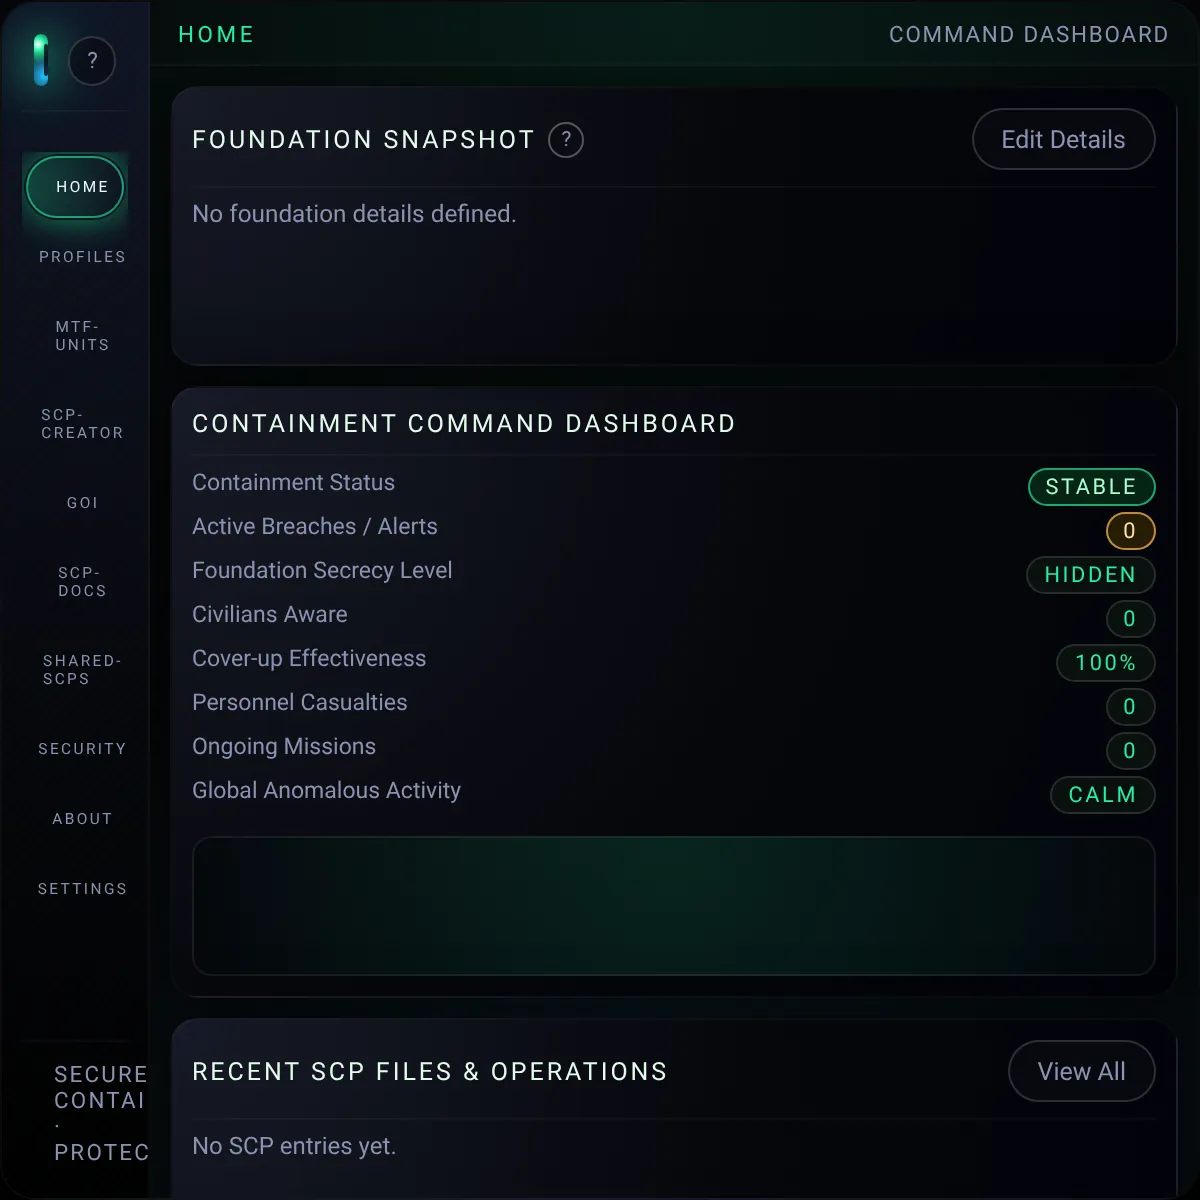Click the STABLE containment status badge
The width and height of the screenshot is (1200, 1200).
coord(1091,487)
